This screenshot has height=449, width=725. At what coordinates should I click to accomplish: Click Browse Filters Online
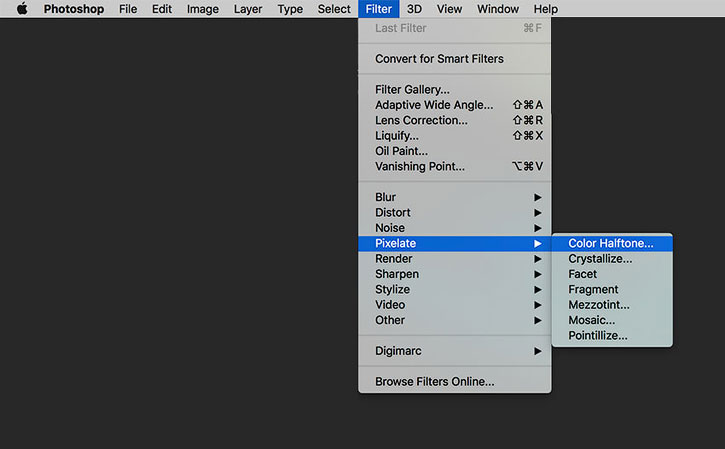[x=455, y=381]
